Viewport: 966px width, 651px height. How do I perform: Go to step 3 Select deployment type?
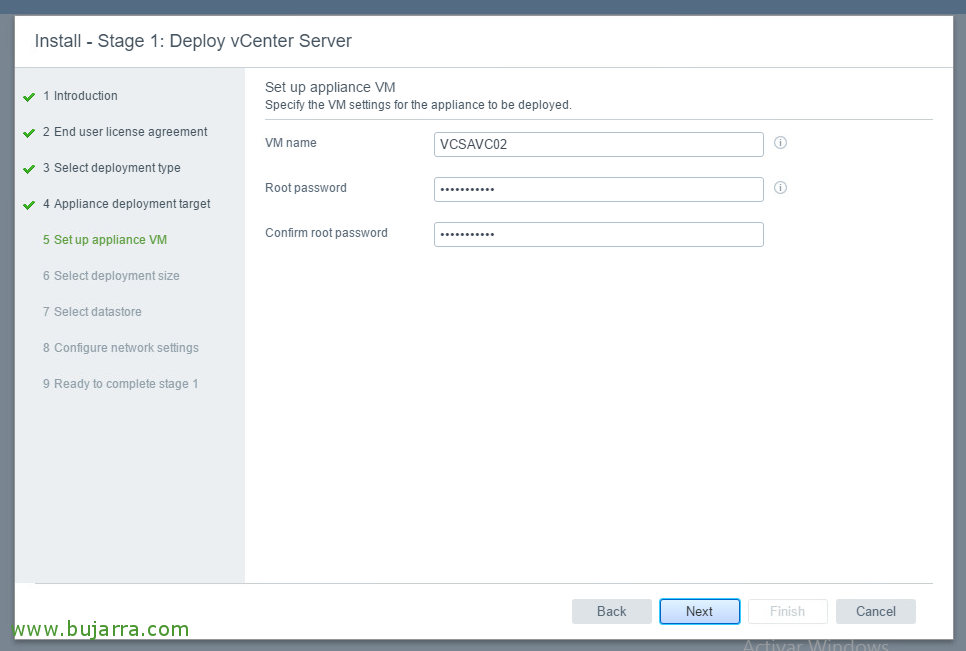[112, 168]
